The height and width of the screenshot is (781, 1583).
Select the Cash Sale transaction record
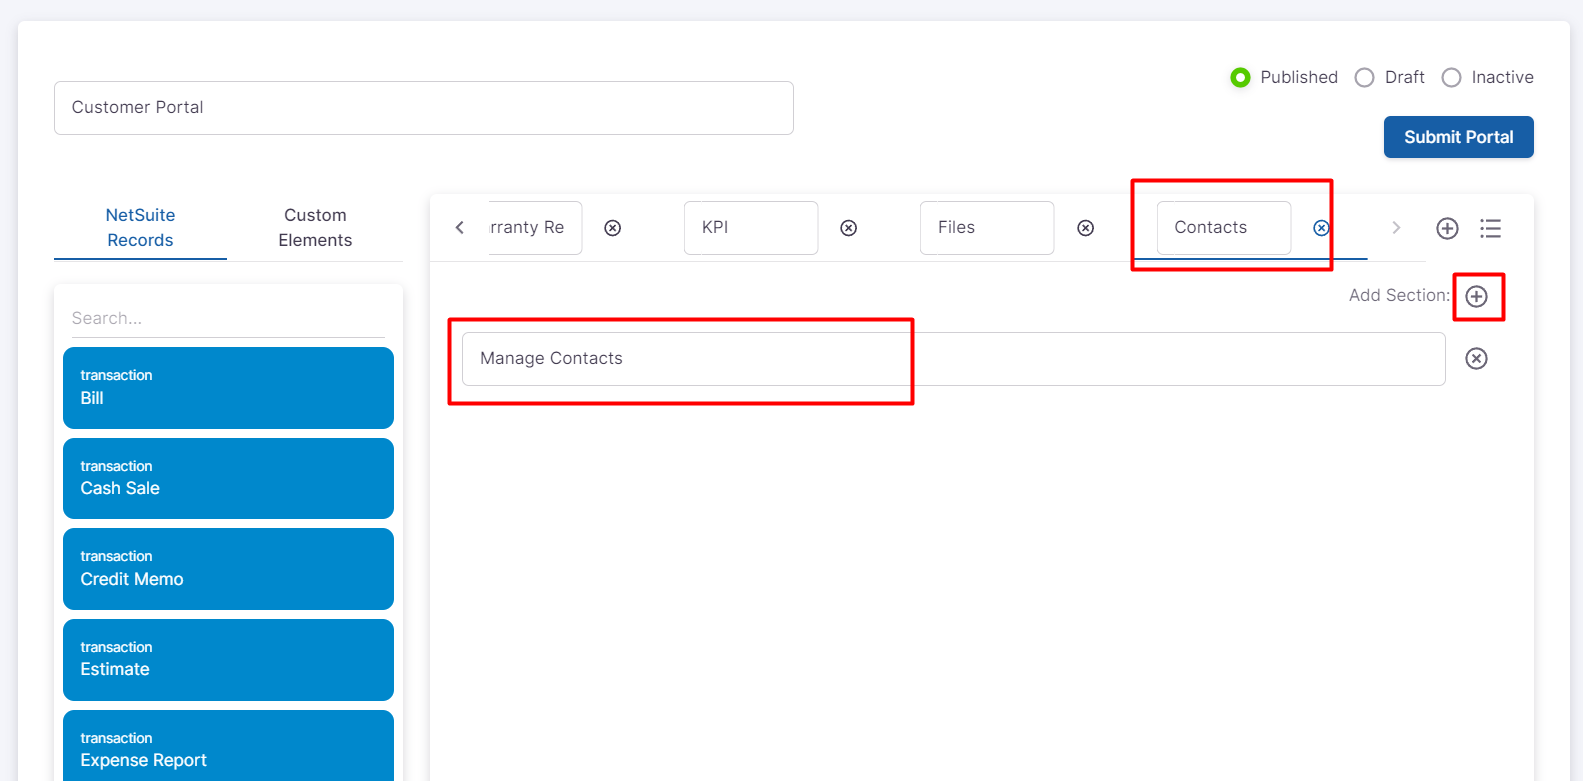tap(228, 478)
